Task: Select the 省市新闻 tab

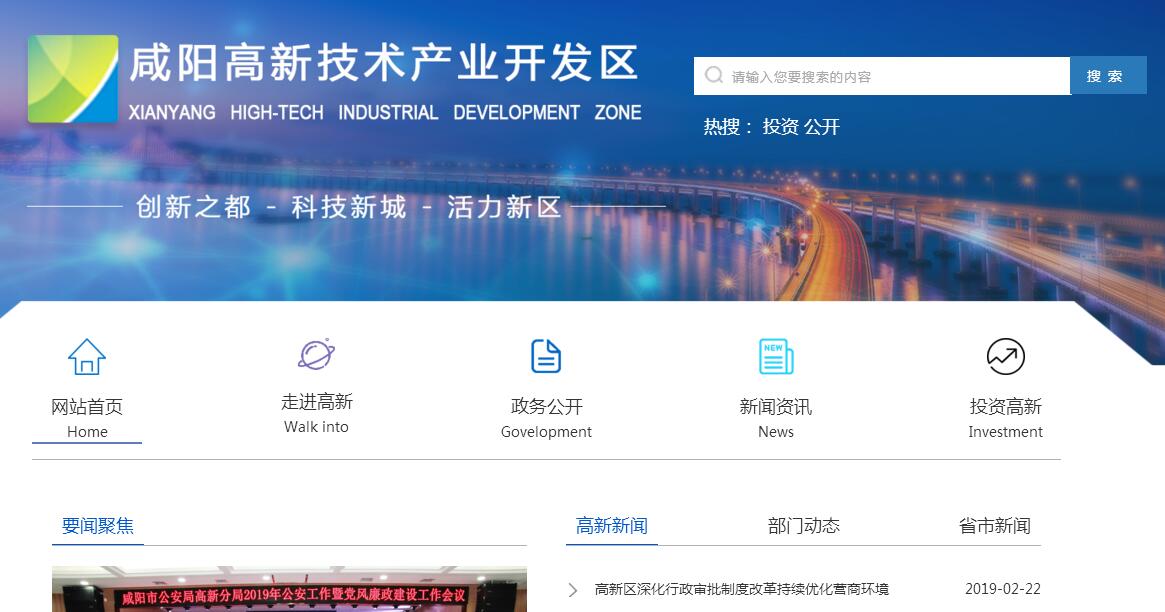Action: tap(994, 526)
